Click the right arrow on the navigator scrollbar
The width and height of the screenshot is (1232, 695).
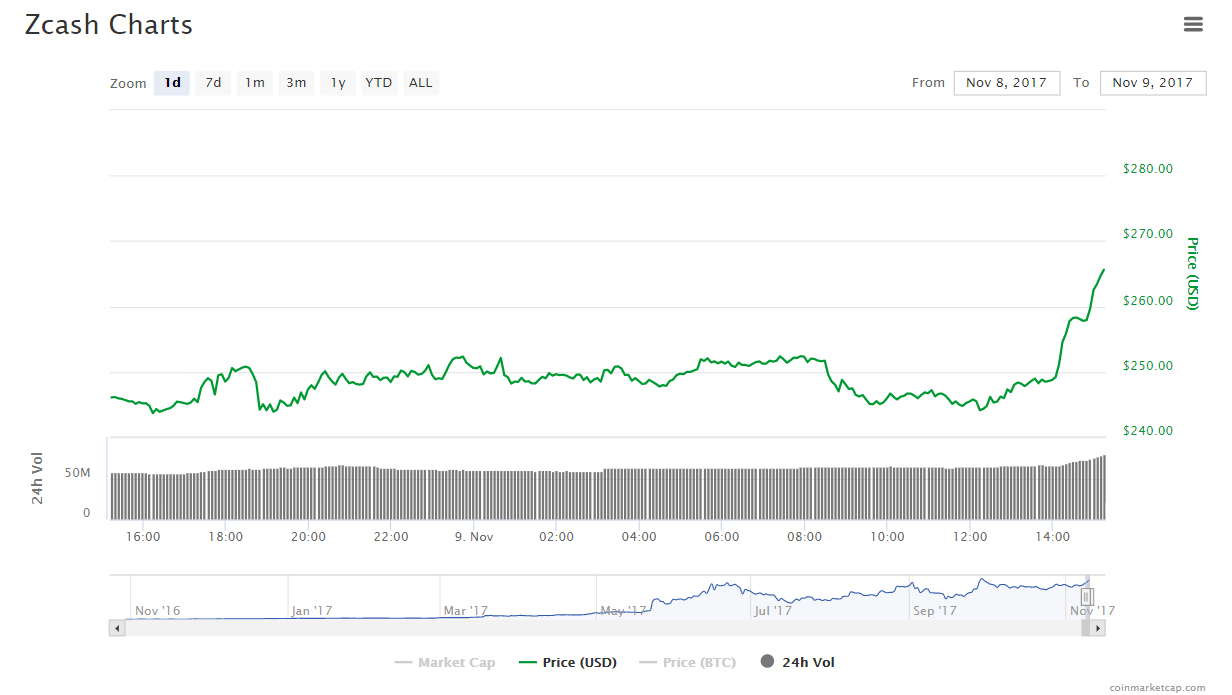click(x=1096, y=628)
